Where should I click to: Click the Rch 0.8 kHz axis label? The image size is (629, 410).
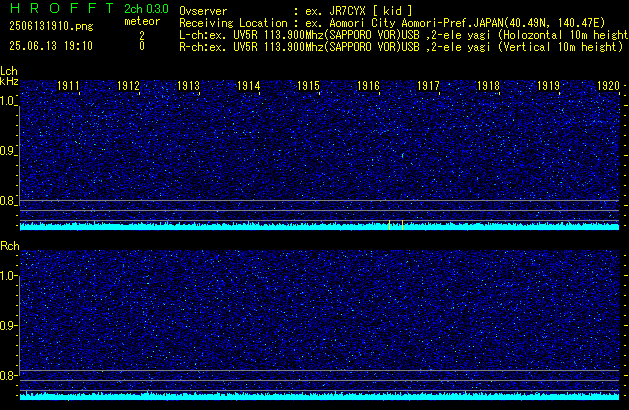[7, 375]
